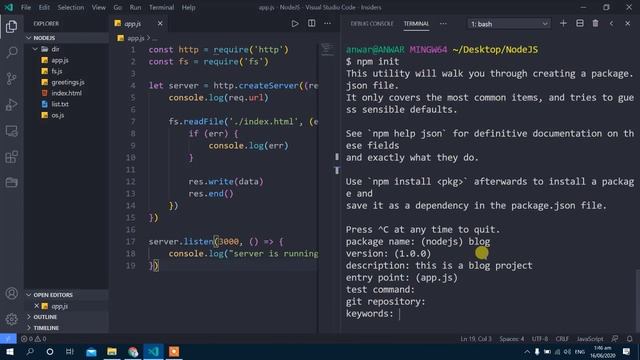The image size is (640, 360).
Task: Expand the Timeline section
Action: 67,328
